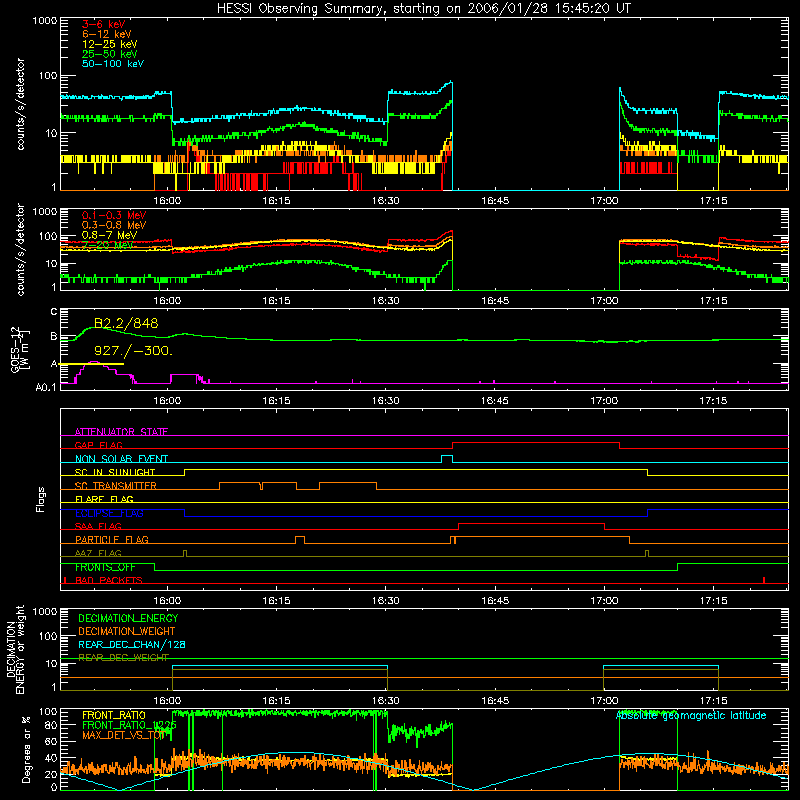This screenshot has width=800, height=800.
Task: Click the Flags panel axis label
Action: (41, 499)
